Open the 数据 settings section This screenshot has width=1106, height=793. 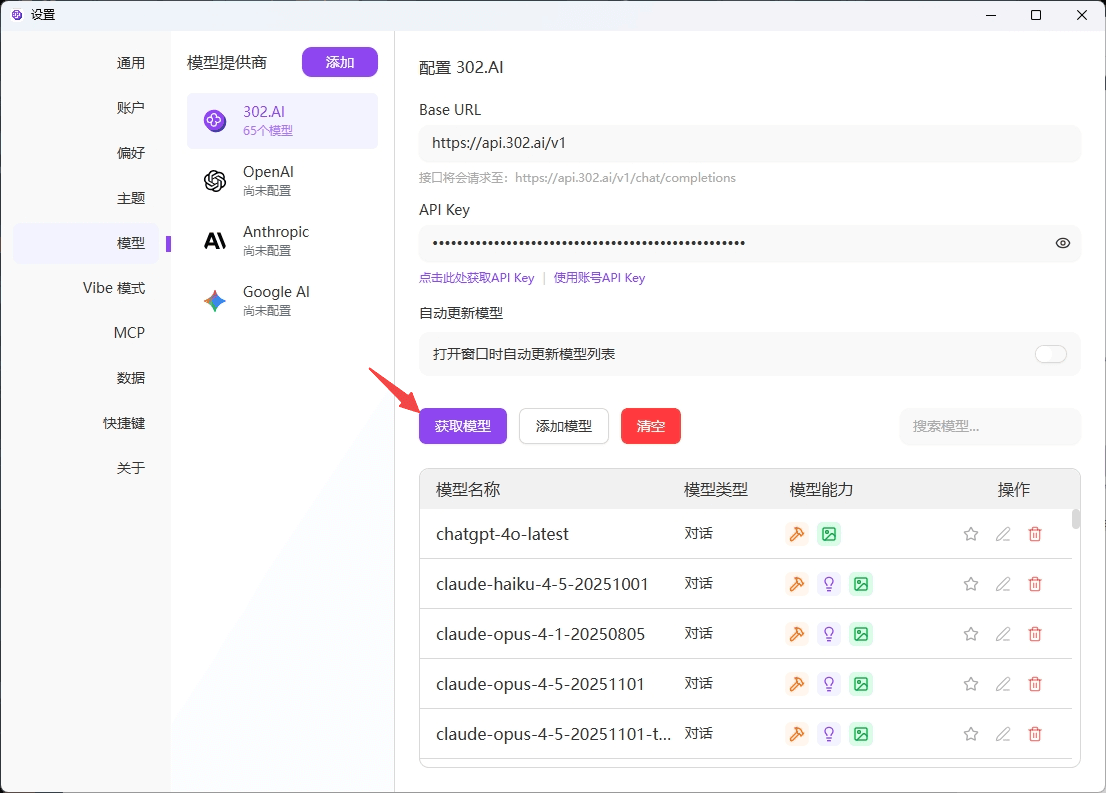click(130, 378)
